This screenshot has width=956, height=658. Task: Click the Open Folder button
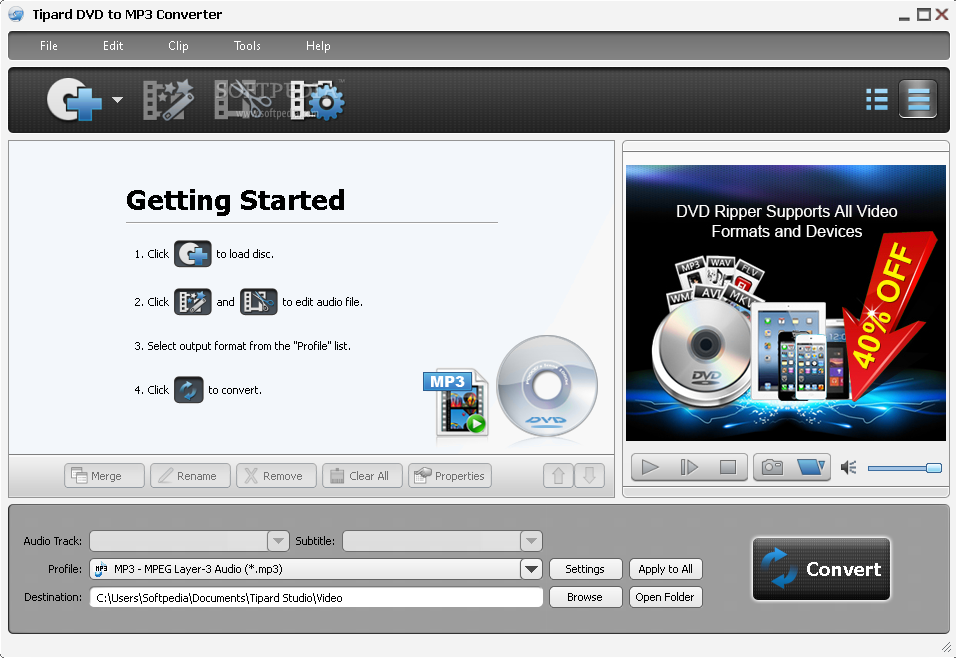(666, 597)
